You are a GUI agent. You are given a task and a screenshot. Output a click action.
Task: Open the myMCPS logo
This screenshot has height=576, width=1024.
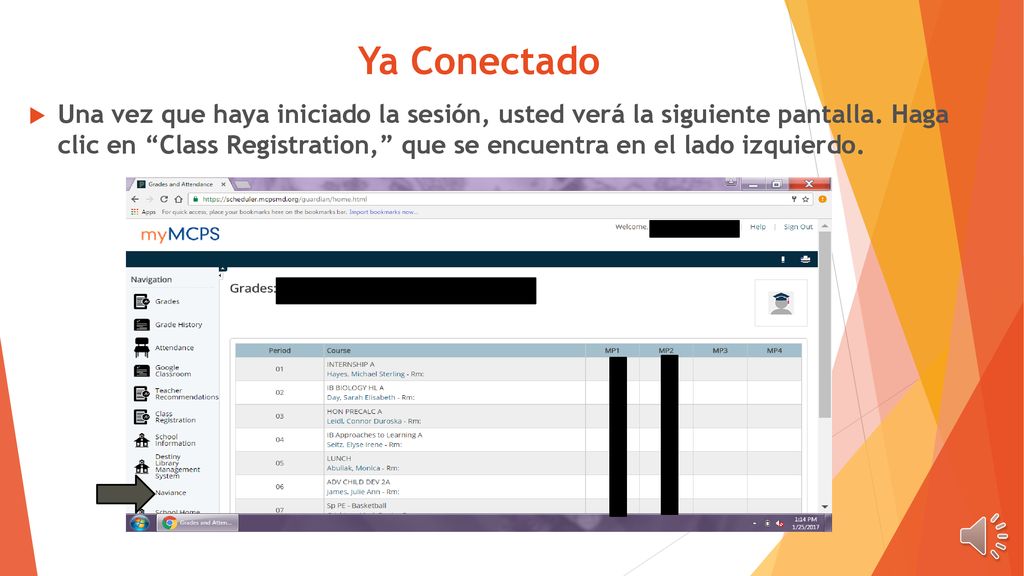pyautogui.click(x=180, y=234)
